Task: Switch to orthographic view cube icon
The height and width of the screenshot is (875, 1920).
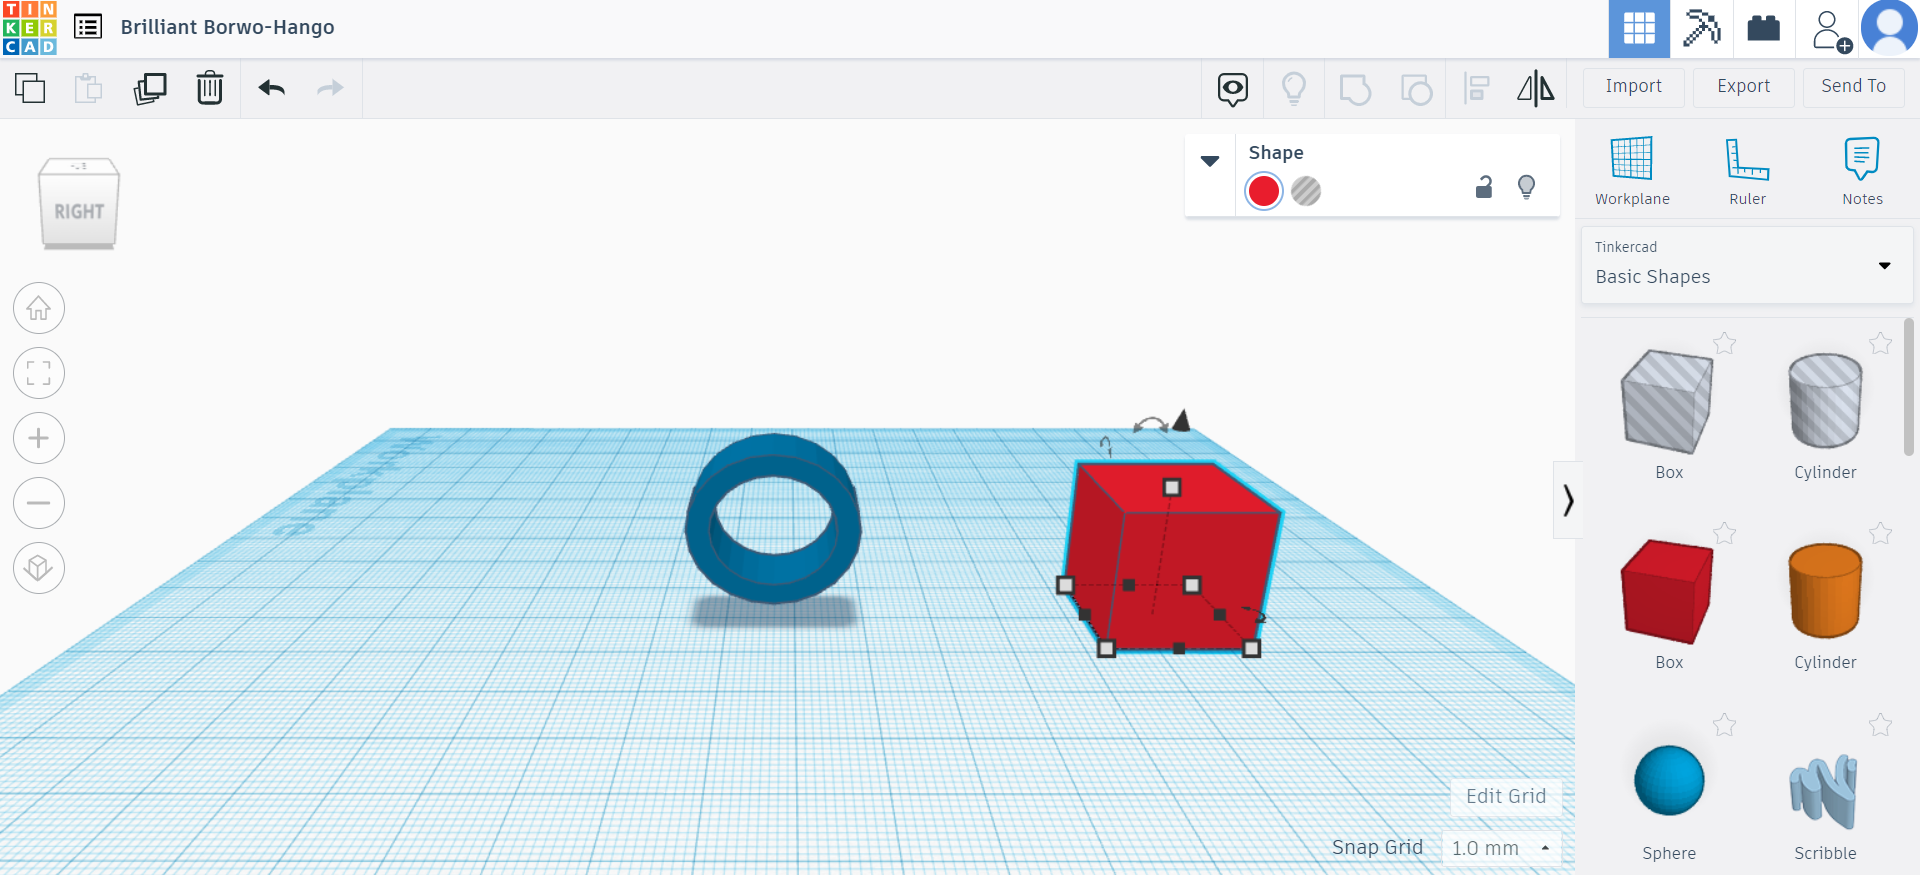Action: click(39, 568)
